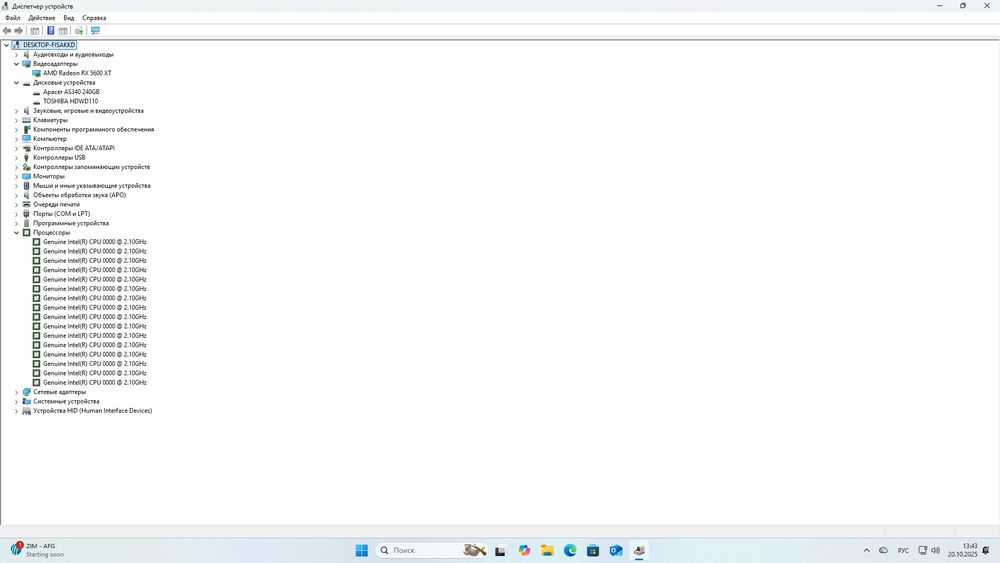Viewport: 1000px width, 563px height.
Task: Click the Поиск taskbar search box
Action: click(432, 550)
